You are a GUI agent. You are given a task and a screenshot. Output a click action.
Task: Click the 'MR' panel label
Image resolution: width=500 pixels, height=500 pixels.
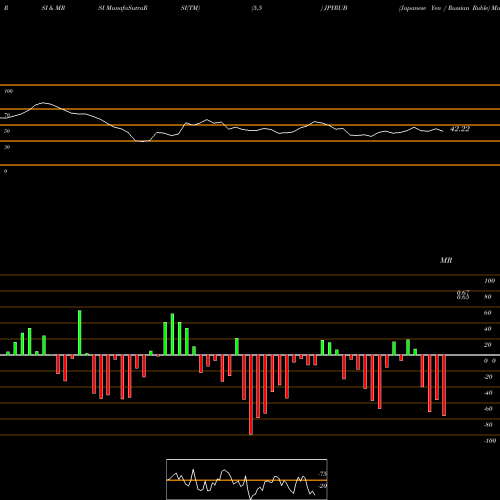[446, 260]
